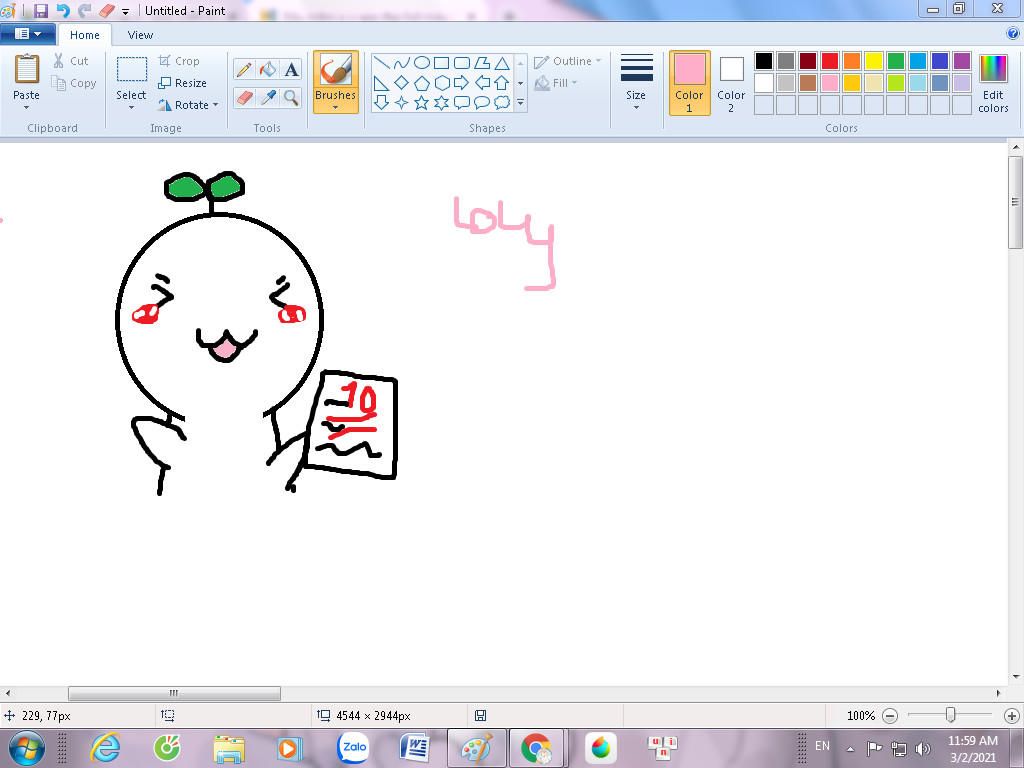Open the Rotate dropdown
The height and width of the screenshot is (768, 1024).
pyautogui.click(x=188, y=105)
